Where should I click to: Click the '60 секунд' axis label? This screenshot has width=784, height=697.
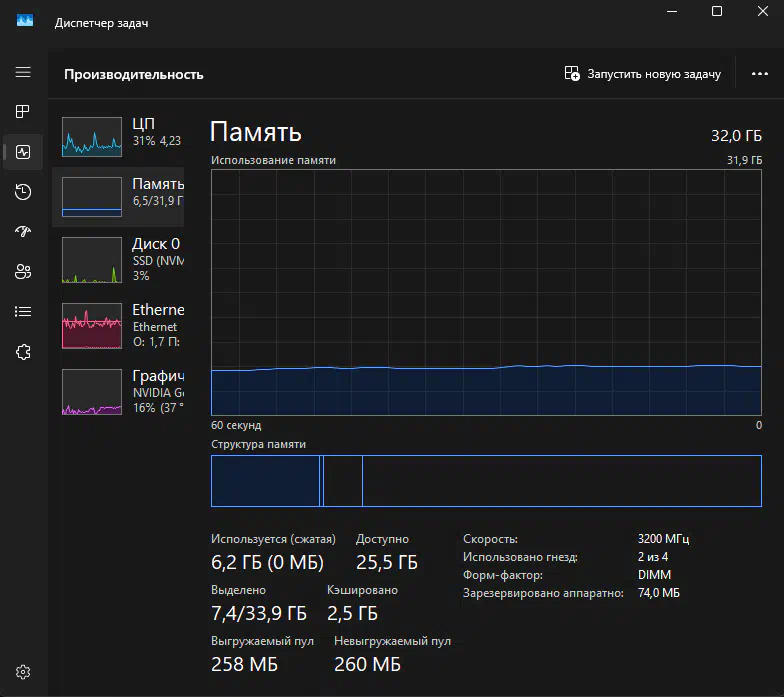(236, 425)
